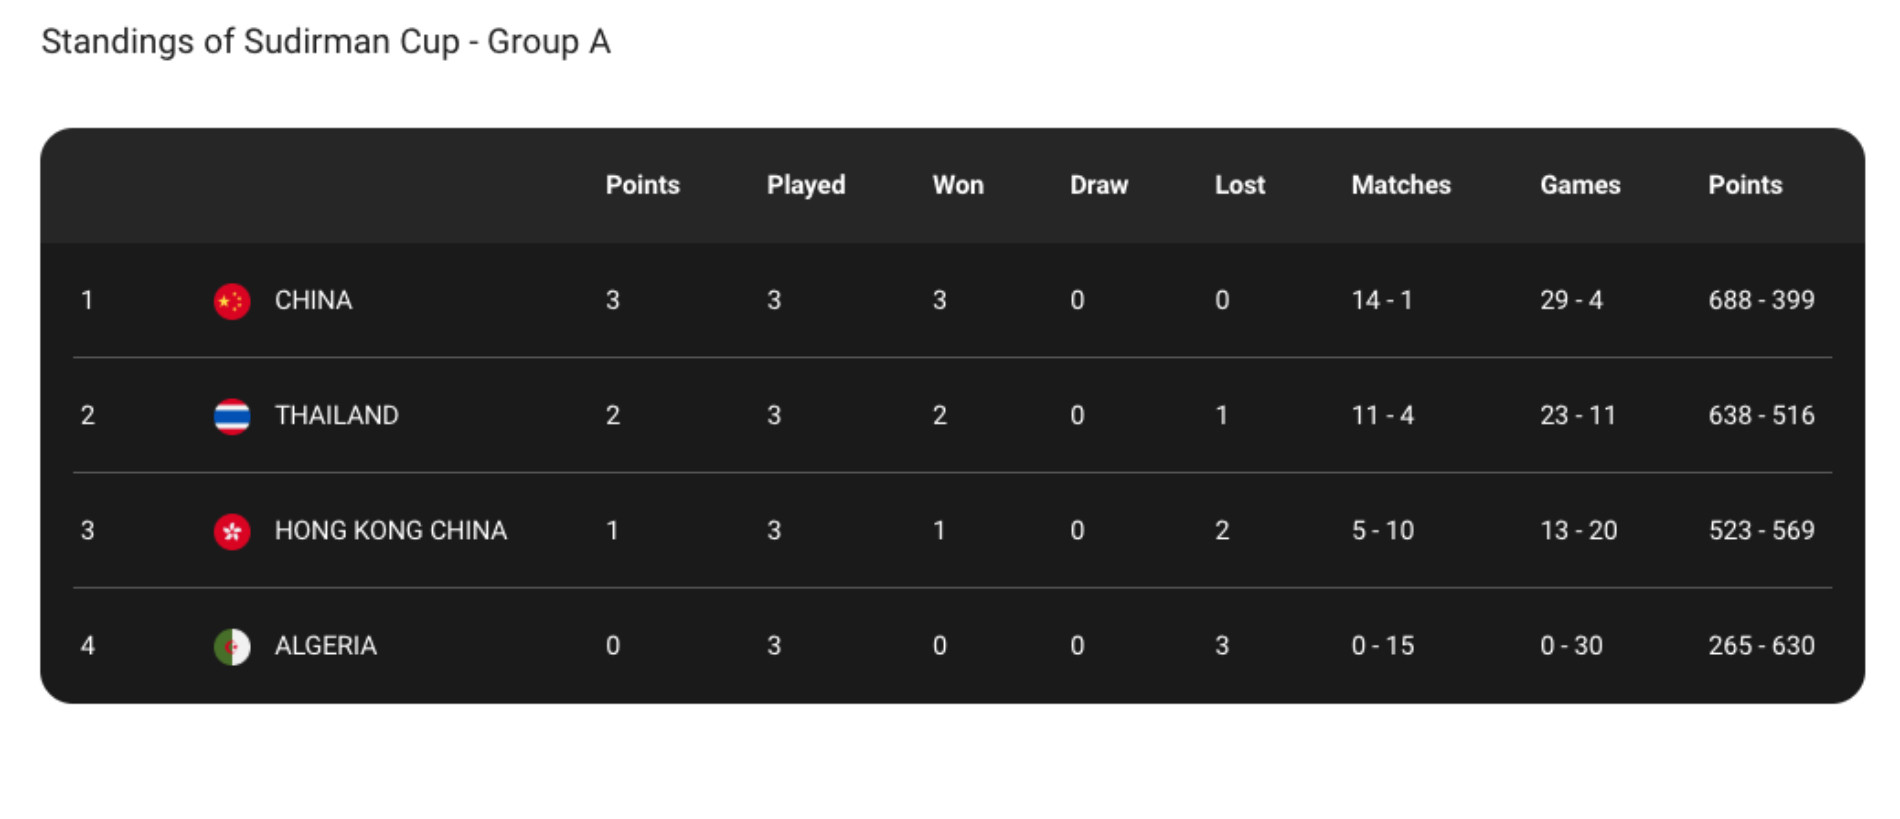The height and width of the screenshot is (819, 1900).
Task: Click Algeria's points tally 265 - 630
Action: tap(1761, 645)
